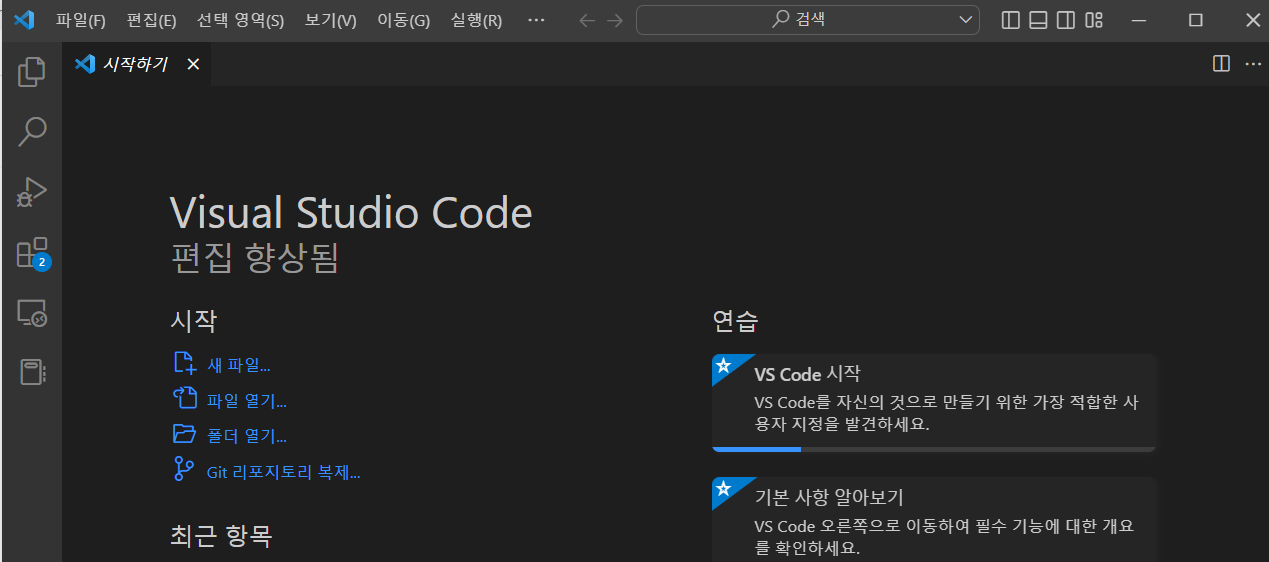Toggle secondary side bar layout icon

[1066, 20]
